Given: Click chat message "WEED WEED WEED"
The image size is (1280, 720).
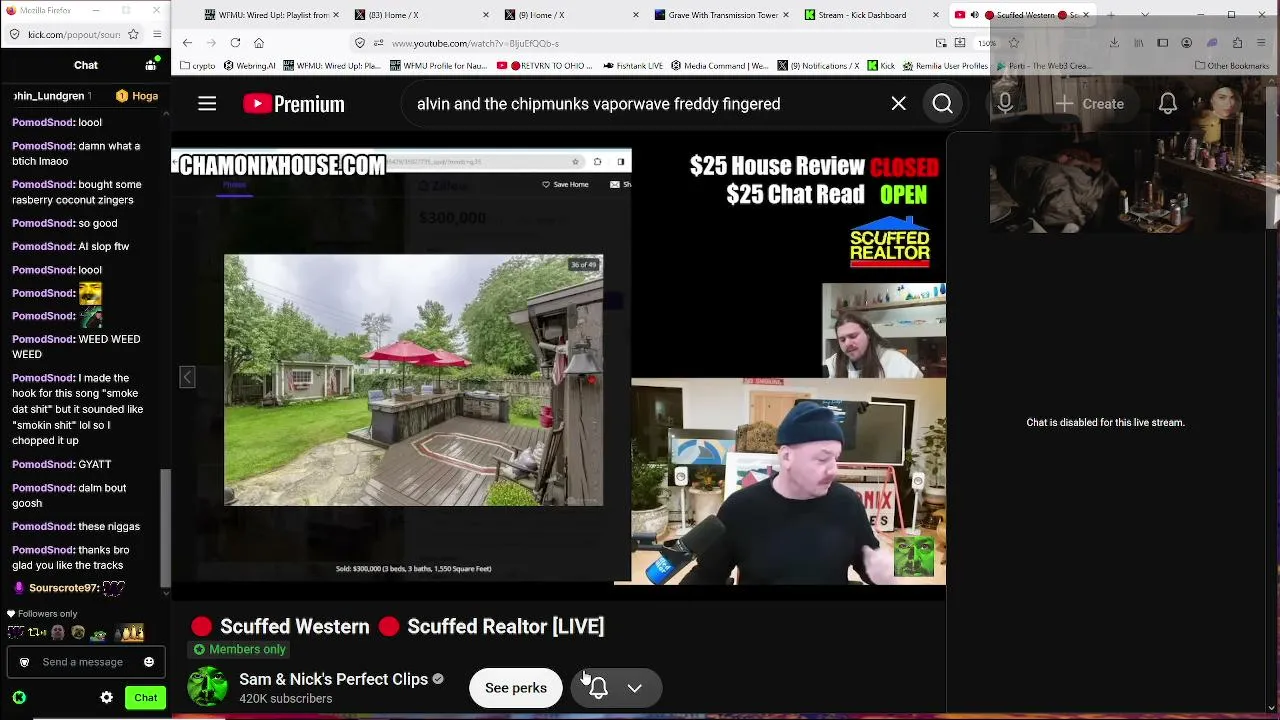Looking at the screenshot, I should click(x=76, y=346).
